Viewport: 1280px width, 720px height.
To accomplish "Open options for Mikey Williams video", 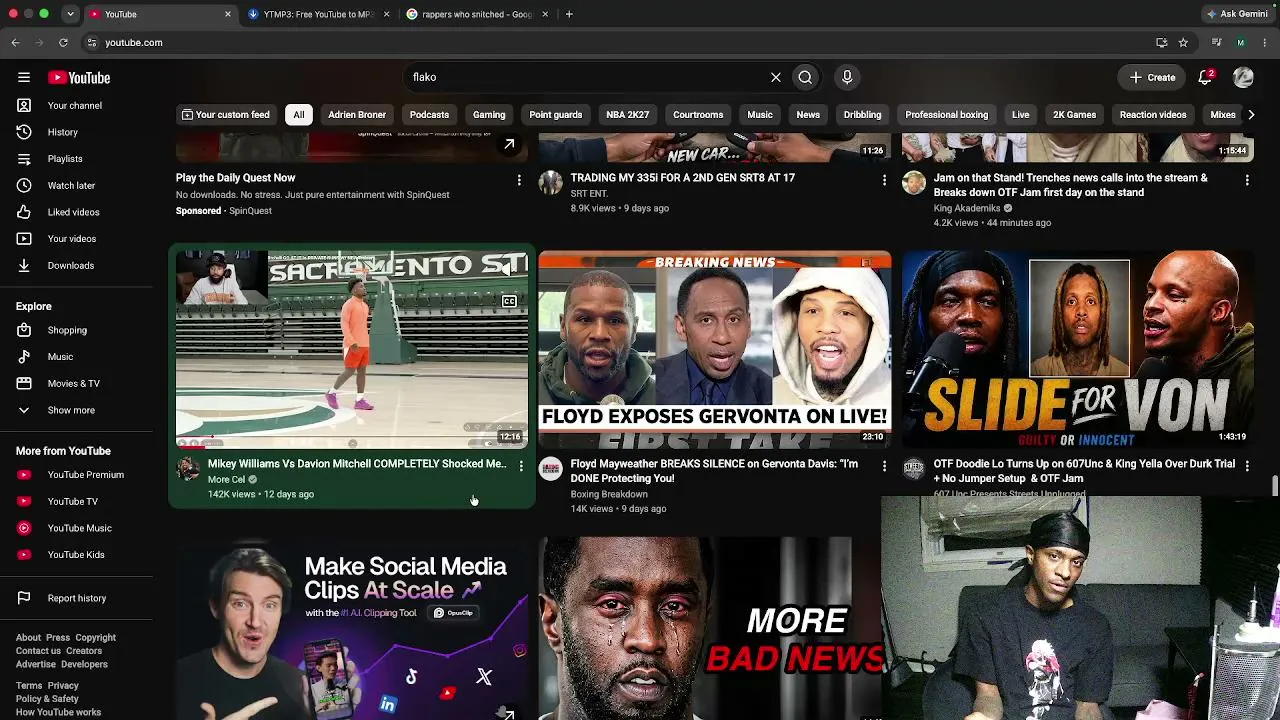I will (521, 466).
